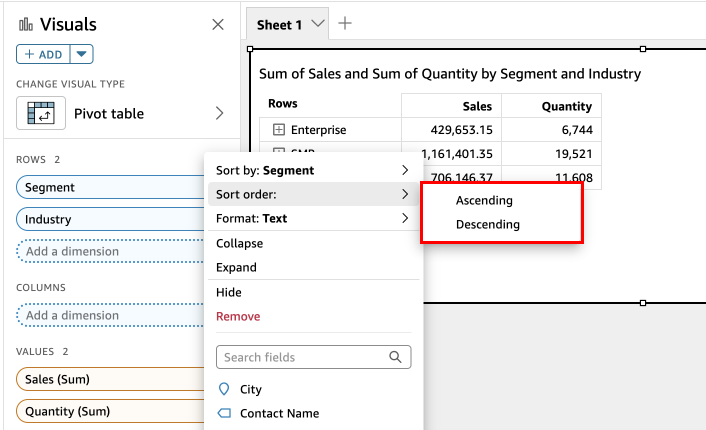
Task: Expand the Enterprise row plus icon
Action: tap(279, 130)
